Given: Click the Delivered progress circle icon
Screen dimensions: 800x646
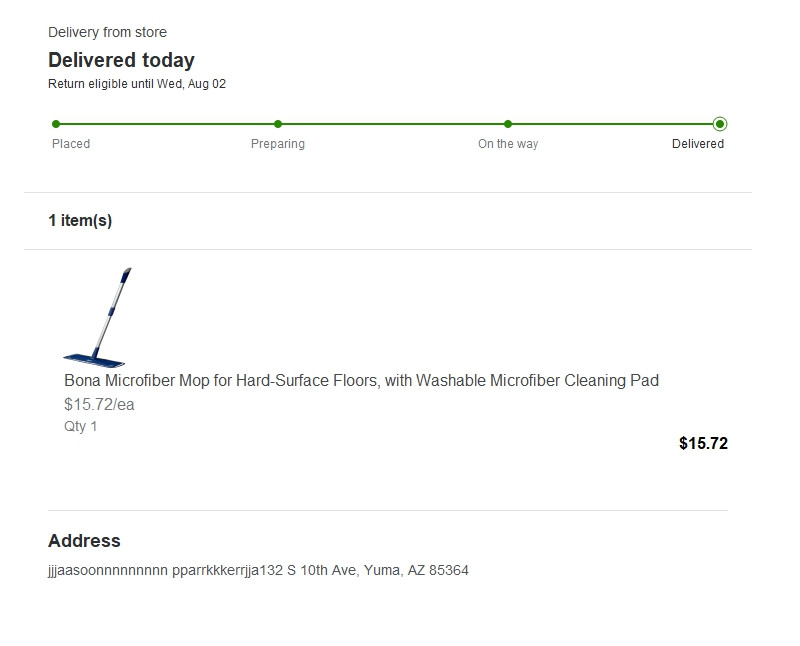Looking at the screenshot, I should tap(720, 124).
